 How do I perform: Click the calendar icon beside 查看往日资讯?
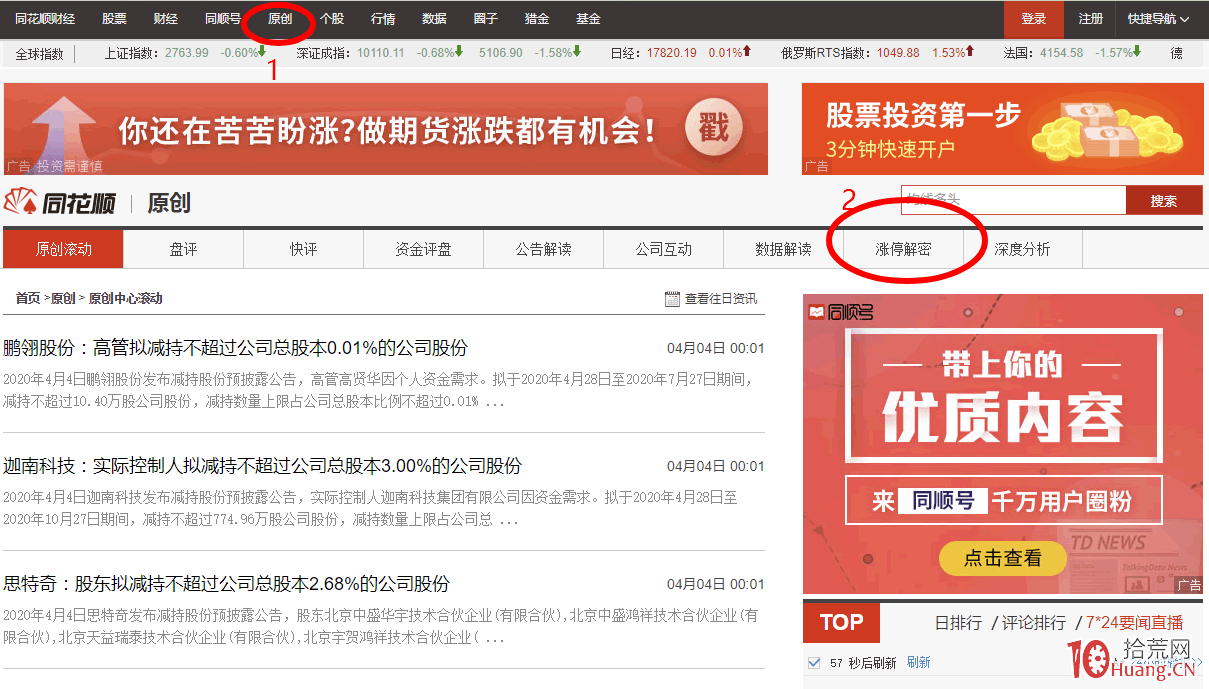(x=672, y=299)
